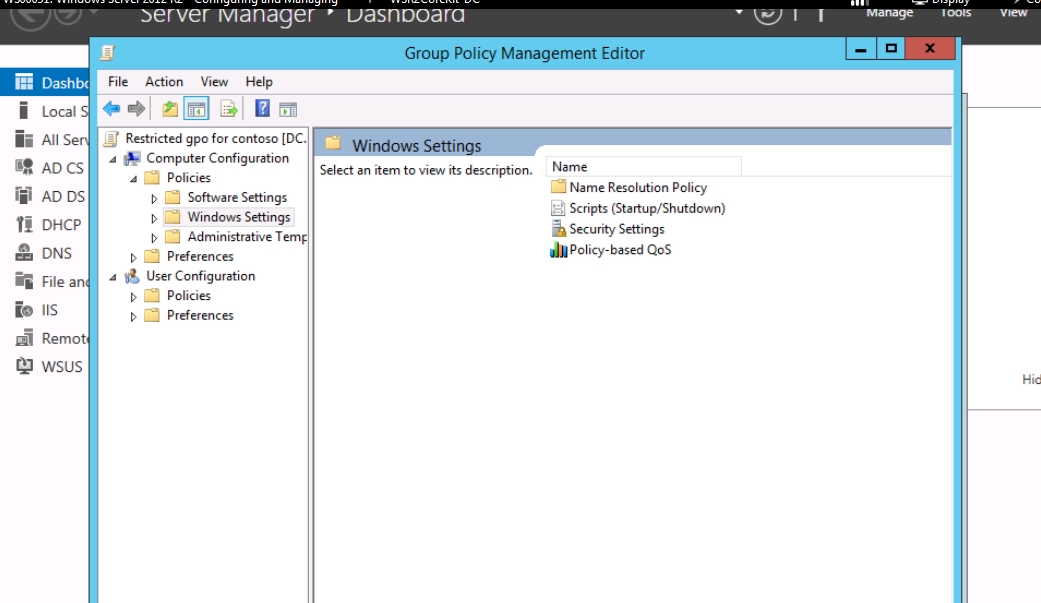Viewport: 1041px width, 603px height.
Task: Click the Restricted gpo scroll icon in tree
Action: (x=112, y=138)
